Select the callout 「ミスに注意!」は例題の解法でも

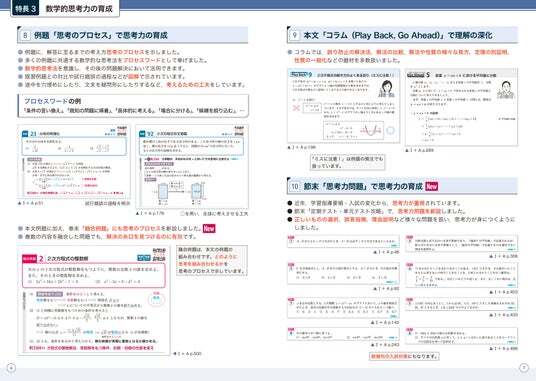click(348, 162)
